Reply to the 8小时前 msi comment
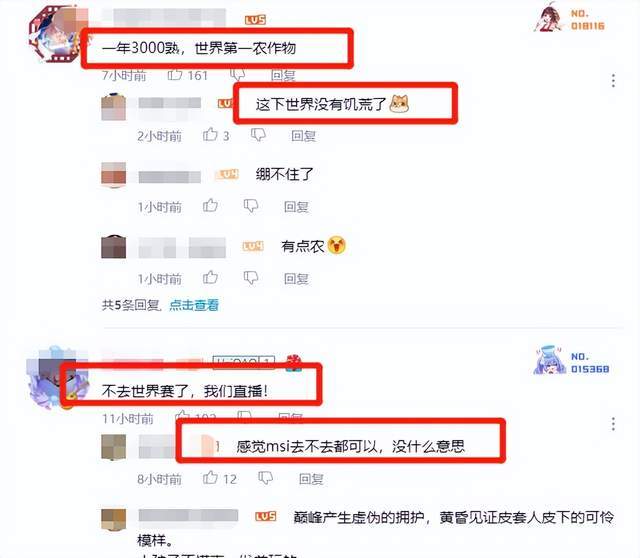The width and height of the screenshot is (640, 558). (x=311, y=478)
